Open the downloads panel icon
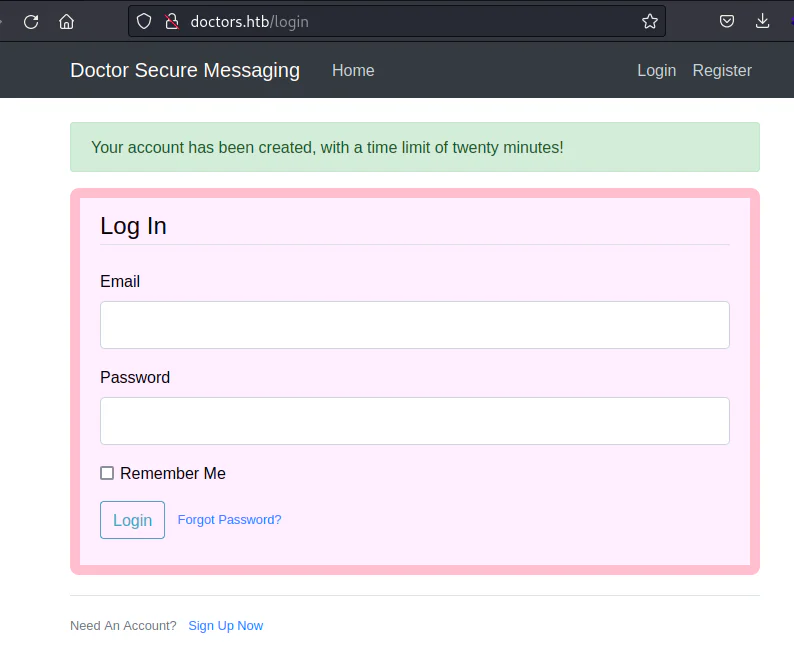794x658 pixels. tap(762, 21)
